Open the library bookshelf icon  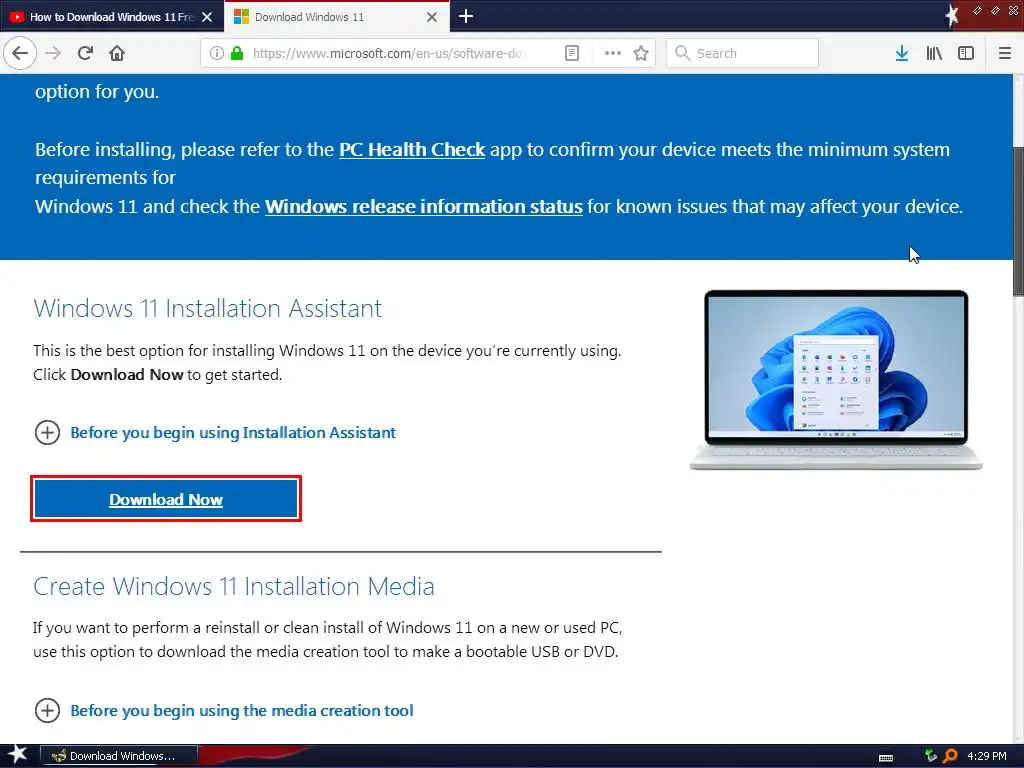(x=934, y=53)
